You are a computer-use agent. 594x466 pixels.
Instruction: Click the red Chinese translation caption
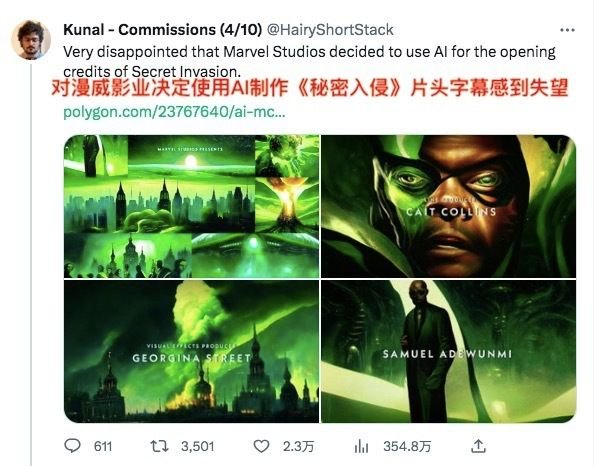point(310,89)
